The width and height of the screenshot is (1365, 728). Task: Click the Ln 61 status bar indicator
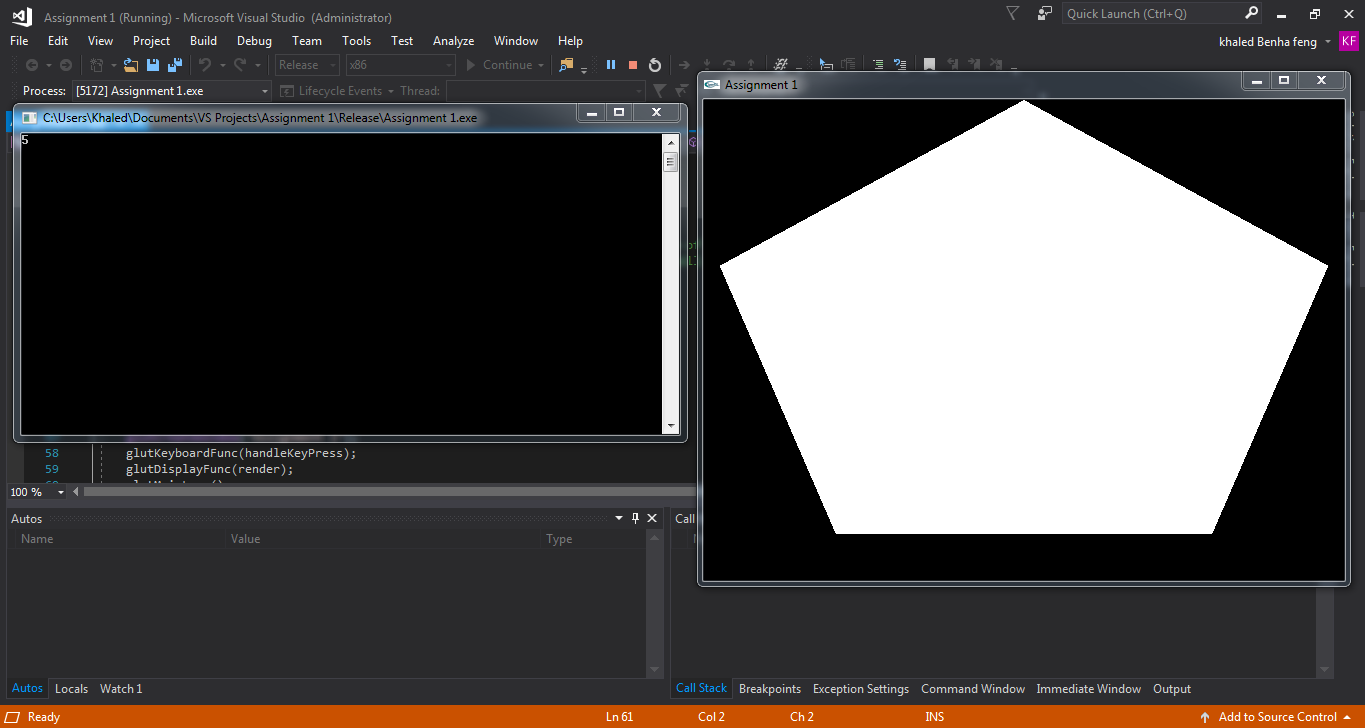[619, 717]
